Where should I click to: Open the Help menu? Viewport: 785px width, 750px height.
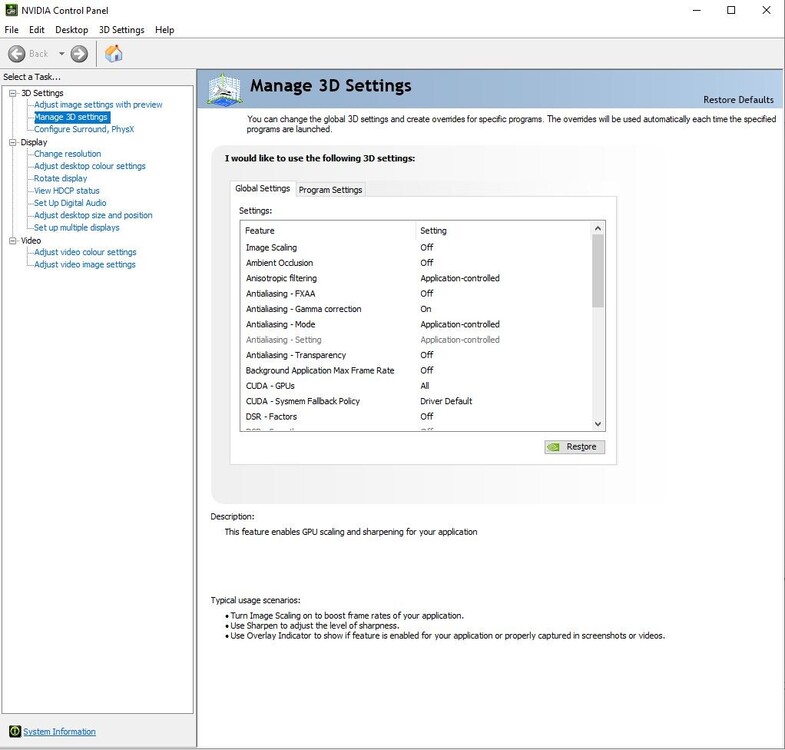(x=165, y=30)
